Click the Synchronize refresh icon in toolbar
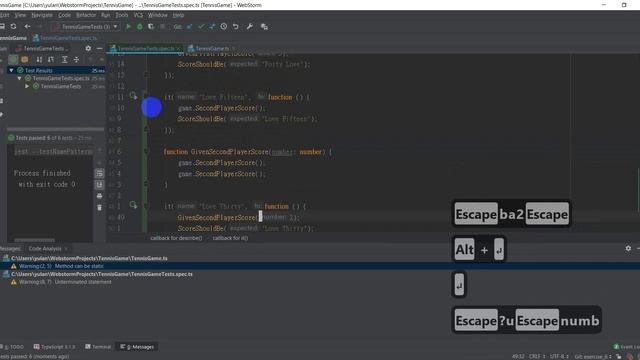This screenshot has width=640, height=360. 13,27
